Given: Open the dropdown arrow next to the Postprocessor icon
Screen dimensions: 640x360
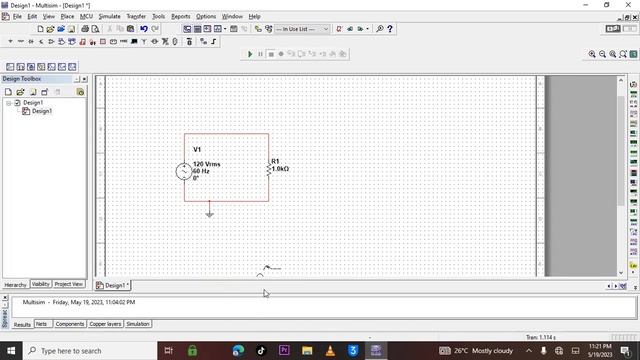Looking at the screenshot, I should (225, 29).
